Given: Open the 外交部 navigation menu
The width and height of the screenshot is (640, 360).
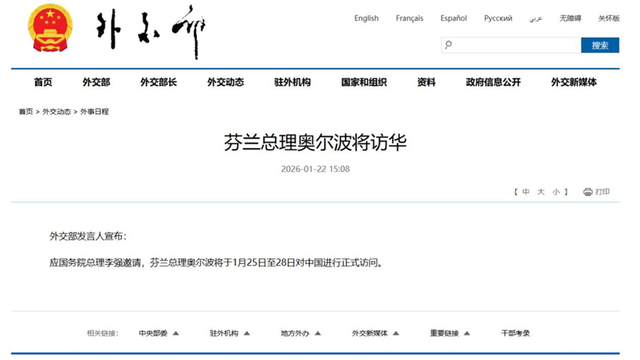Looking at the screenshot, I should coord(96,82).
